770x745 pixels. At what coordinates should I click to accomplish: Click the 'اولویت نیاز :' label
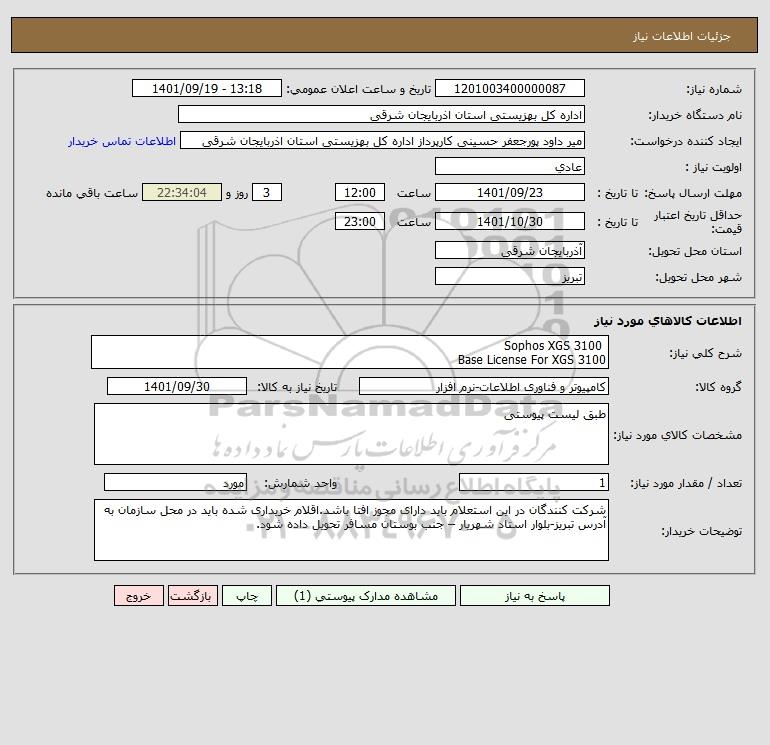coord(714,167)
